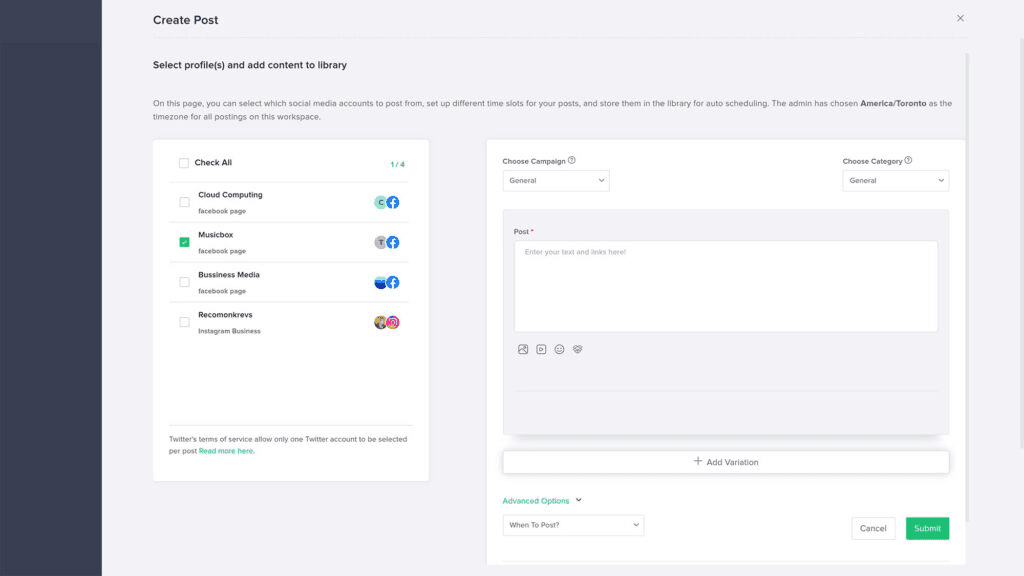The image size is (1024, 576).
Task: Open the emoji picker
Action: (x=559, y=349)
